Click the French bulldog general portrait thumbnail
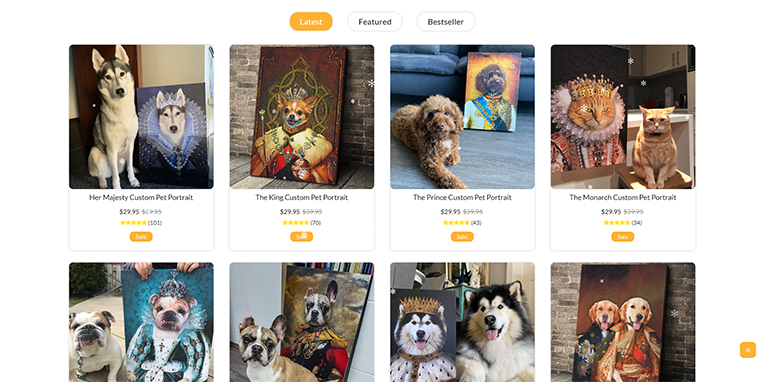764x389 pixels. point(302,322)
